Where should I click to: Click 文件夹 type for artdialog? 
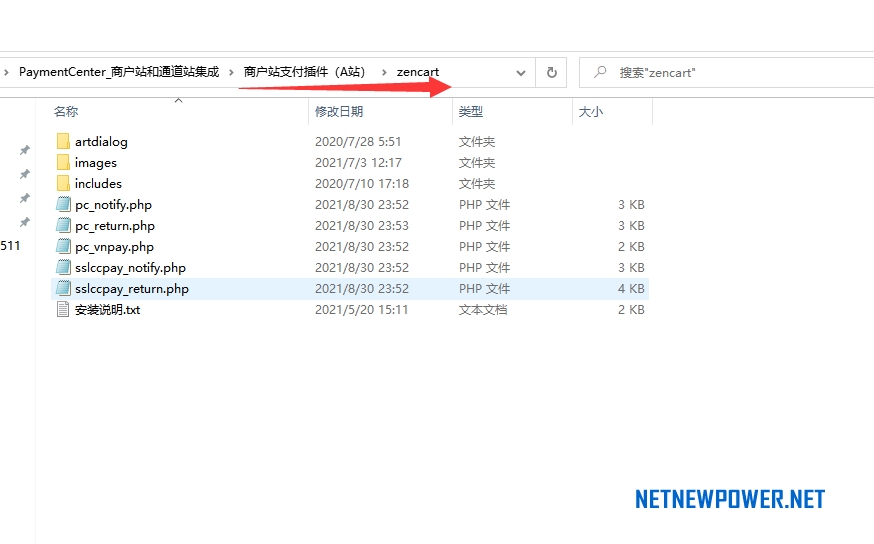[477, 142]
